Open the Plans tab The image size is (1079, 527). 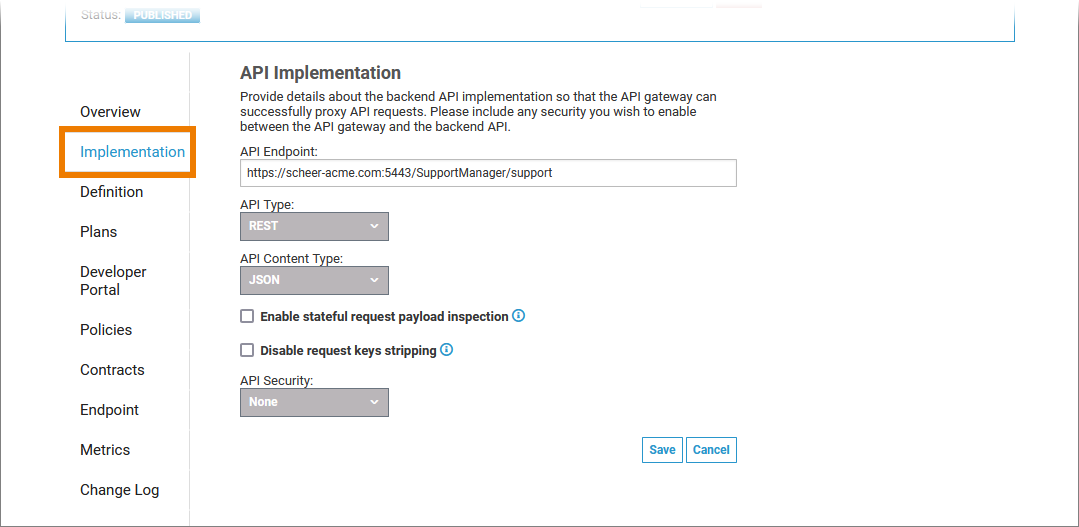pyautogui.click(x=98, y=232)
